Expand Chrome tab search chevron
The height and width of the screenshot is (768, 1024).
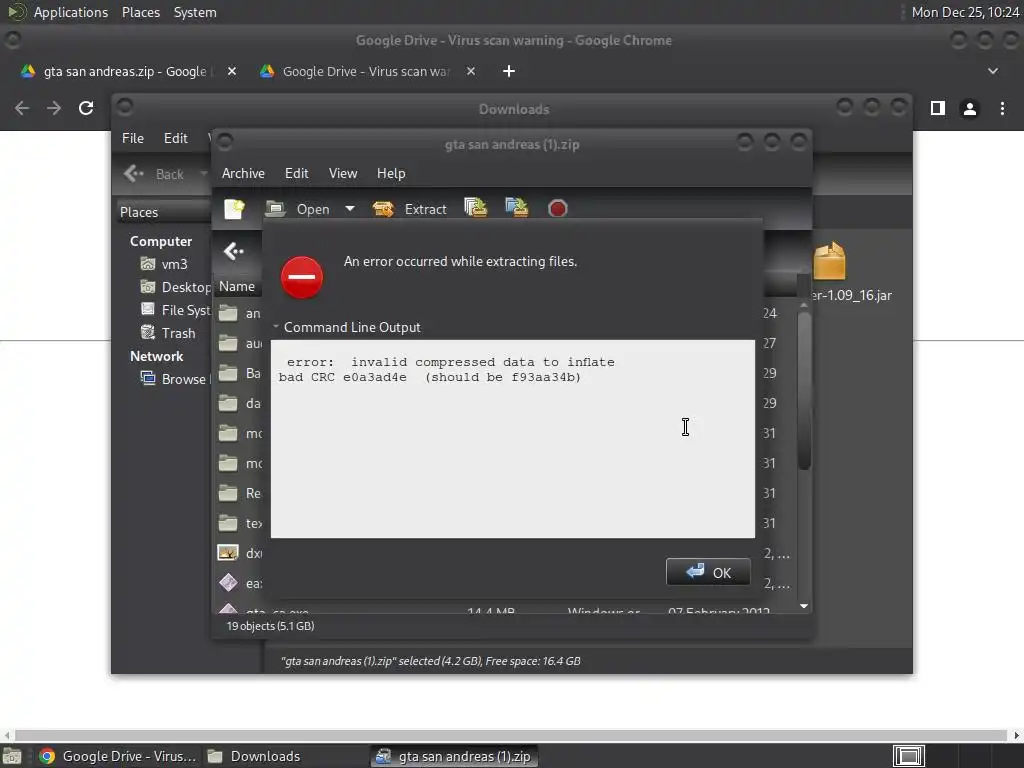click(x=993, y=71)
